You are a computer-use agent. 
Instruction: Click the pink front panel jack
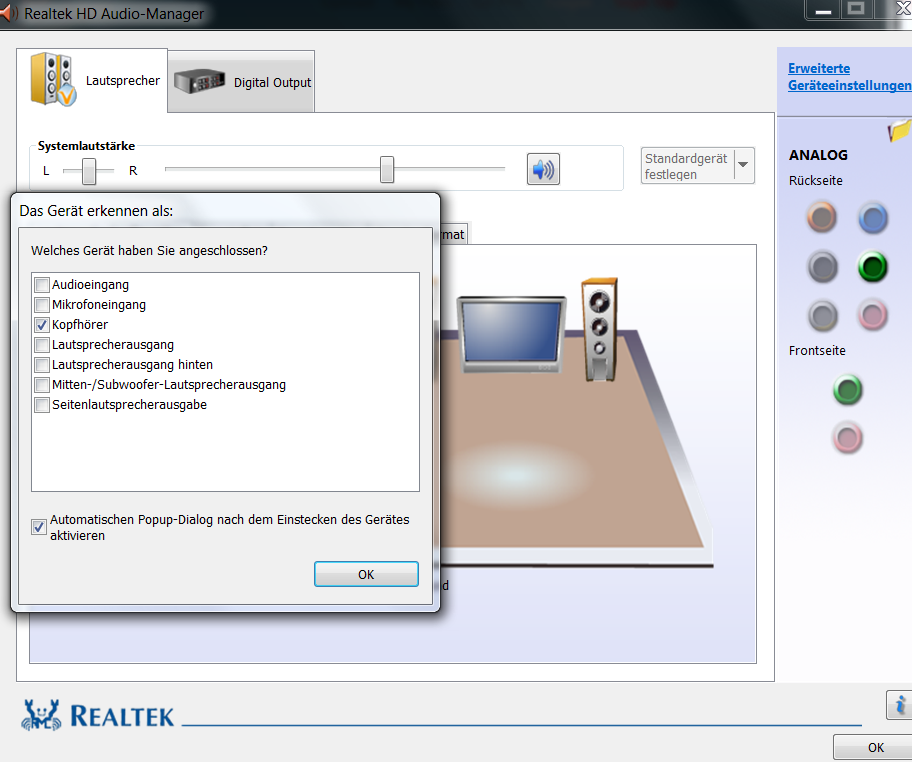click(847, 439)
